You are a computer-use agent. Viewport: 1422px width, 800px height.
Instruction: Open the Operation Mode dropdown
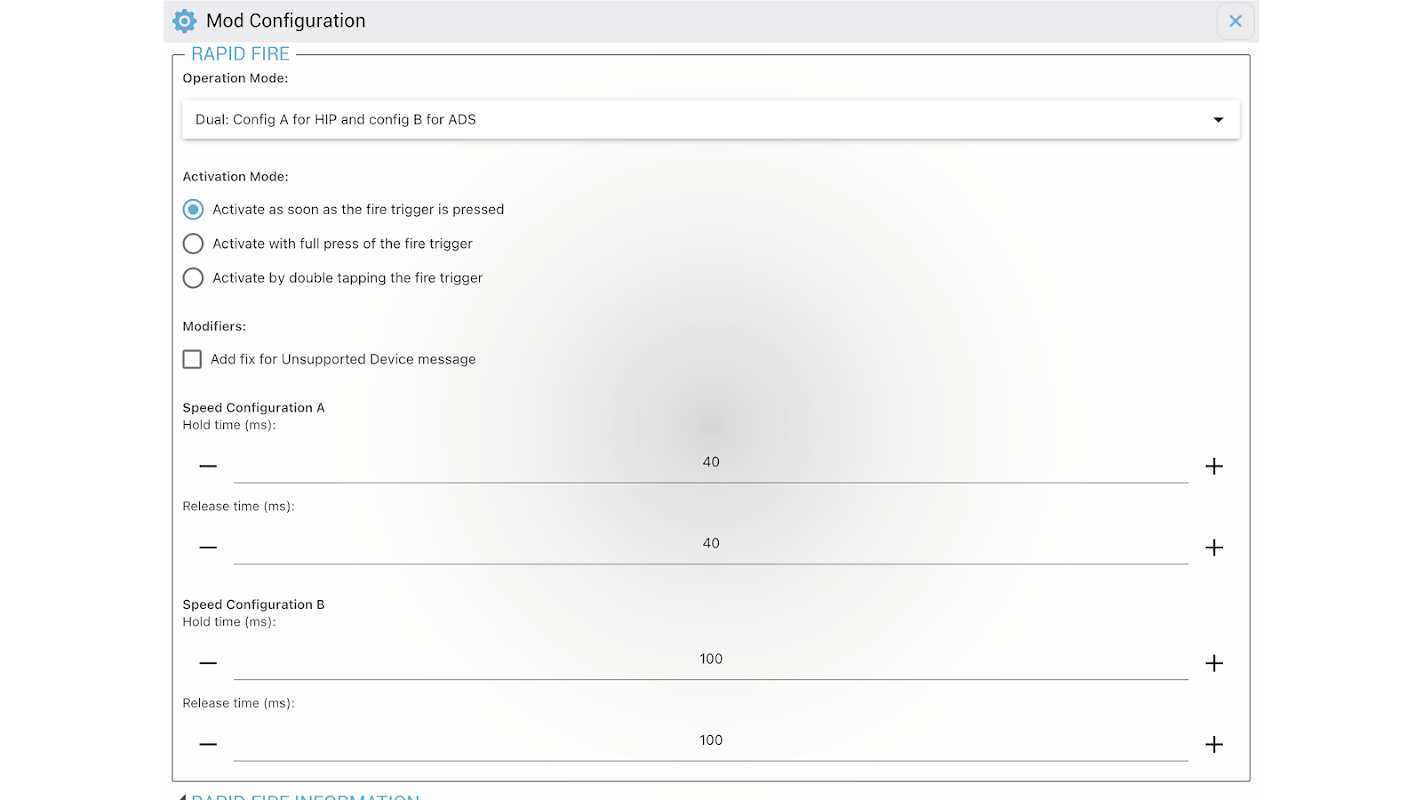[710, 120]
